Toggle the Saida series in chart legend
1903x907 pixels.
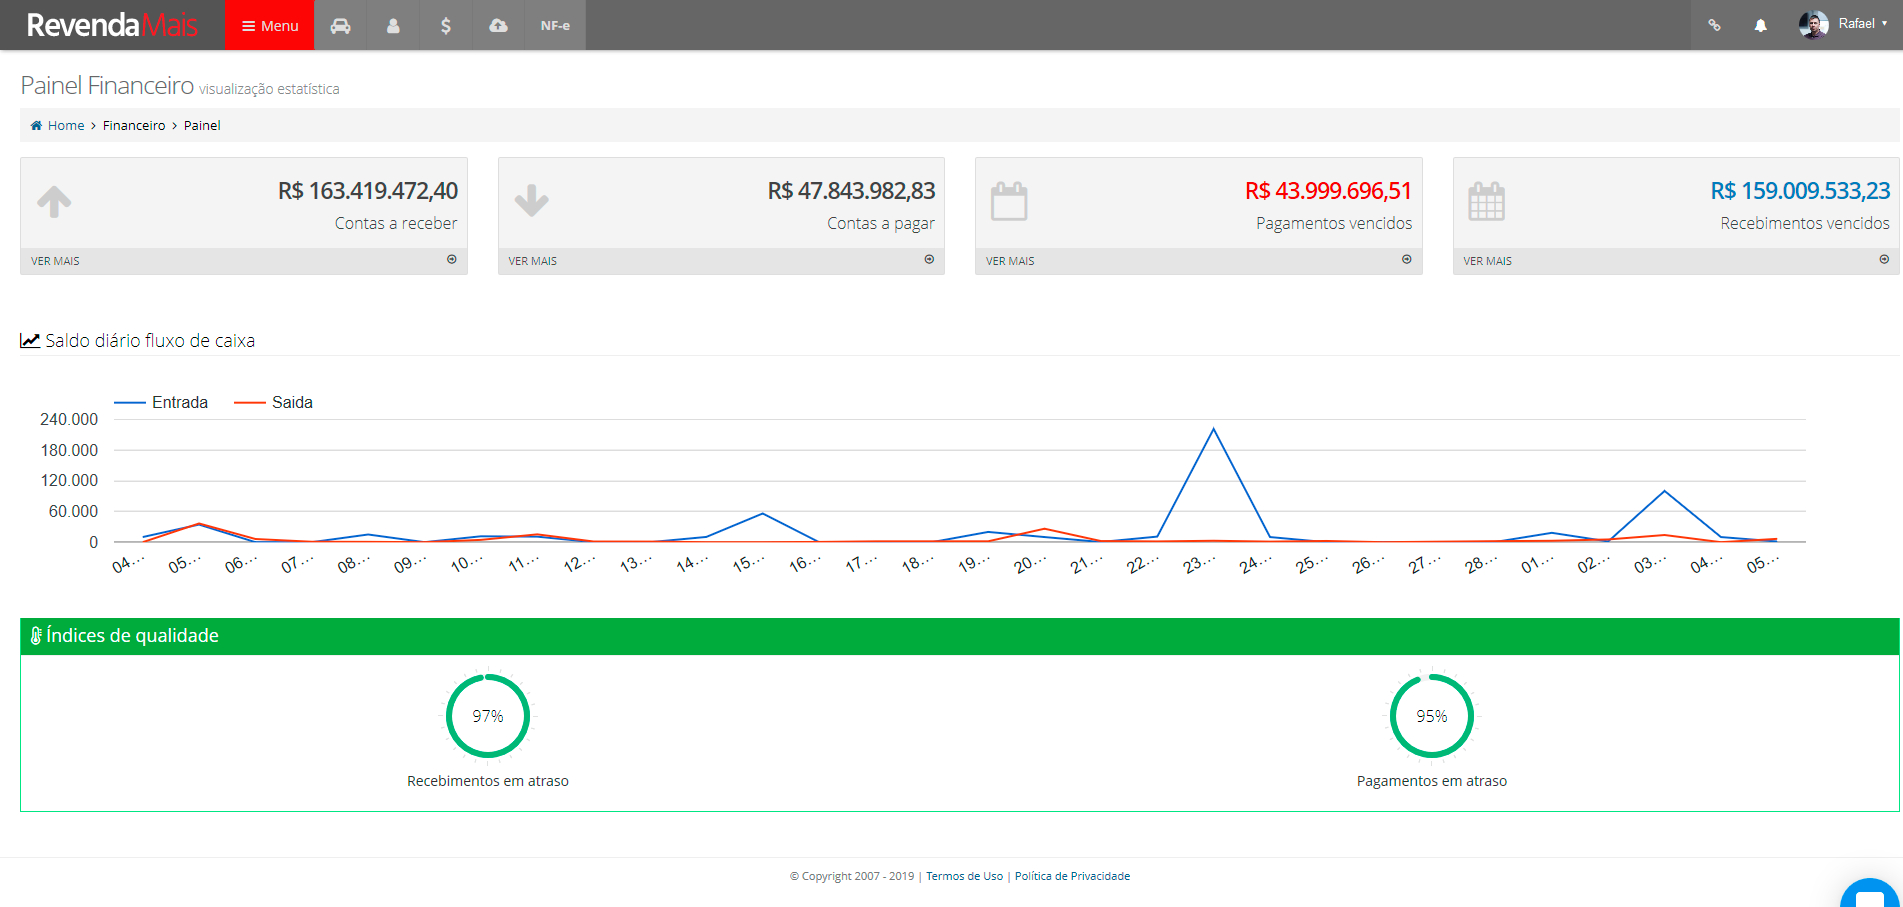click(274, 402)
